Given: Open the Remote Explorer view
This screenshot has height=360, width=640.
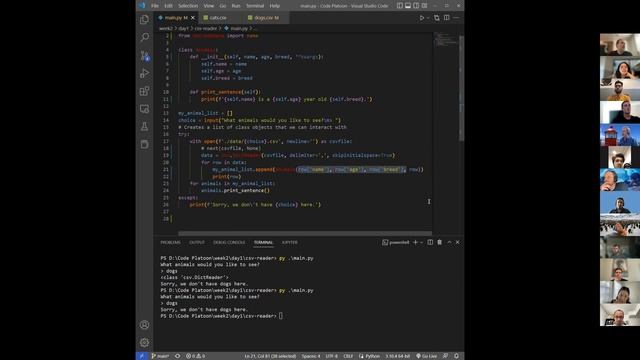Looking at the screenshot, I should [x=144, y=109].
